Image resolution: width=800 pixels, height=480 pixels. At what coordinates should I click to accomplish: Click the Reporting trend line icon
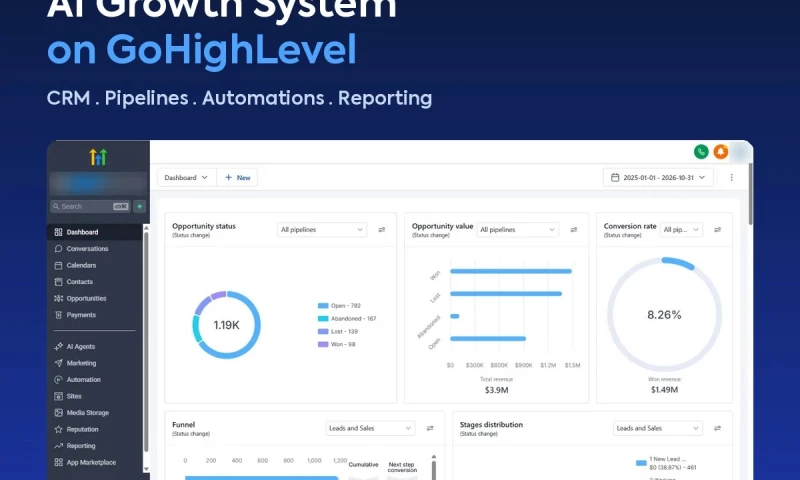pos(58,446)
